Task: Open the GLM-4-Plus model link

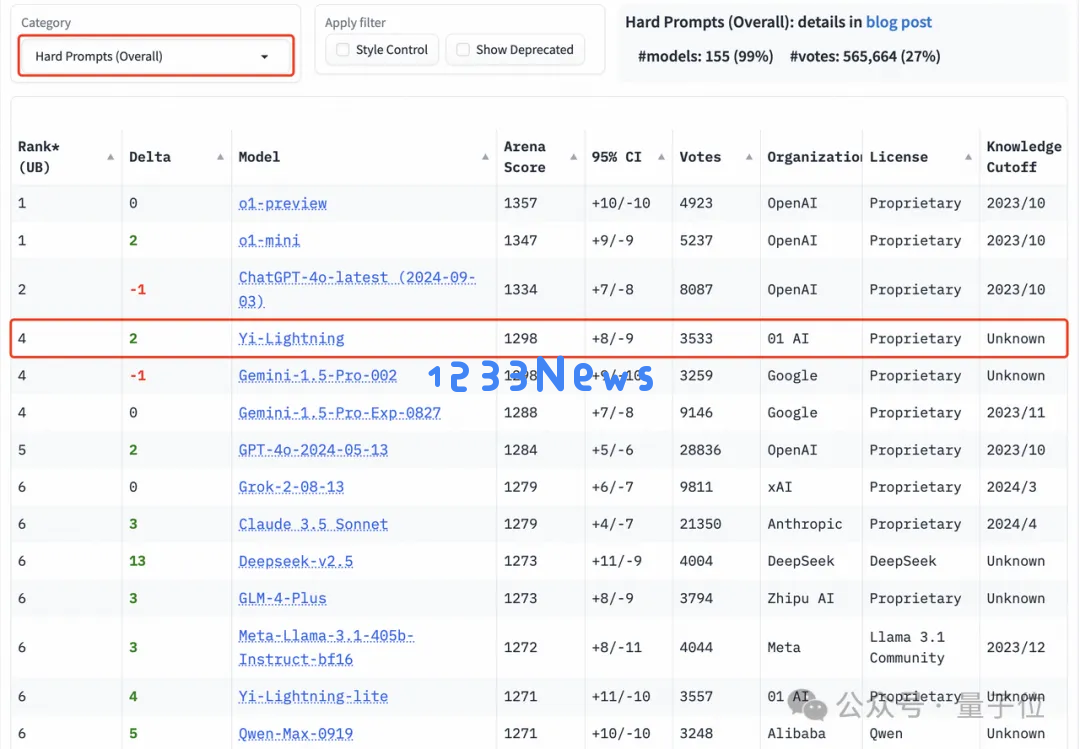Action: click(x=282, y=599)
